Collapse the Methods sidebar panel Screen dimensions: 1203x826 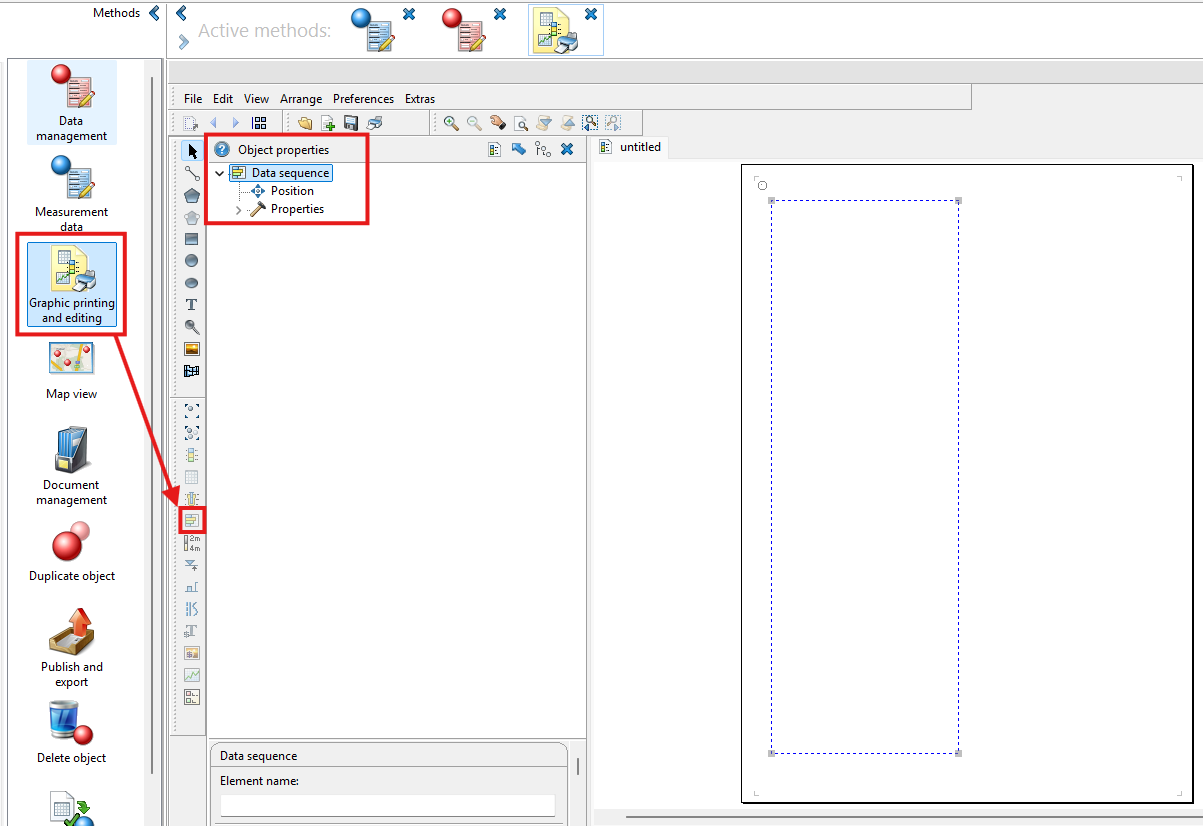[154, 13]
